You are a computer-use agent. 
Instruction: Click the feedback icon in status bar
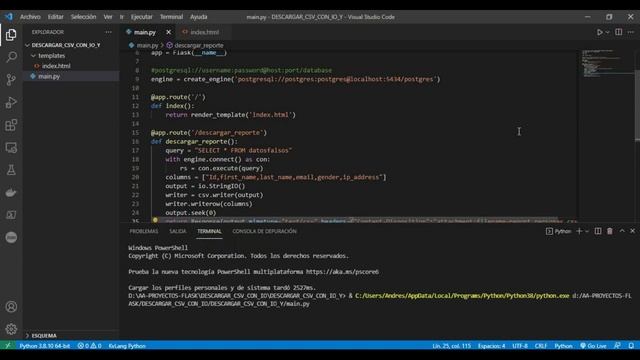(x=617, y=346)
